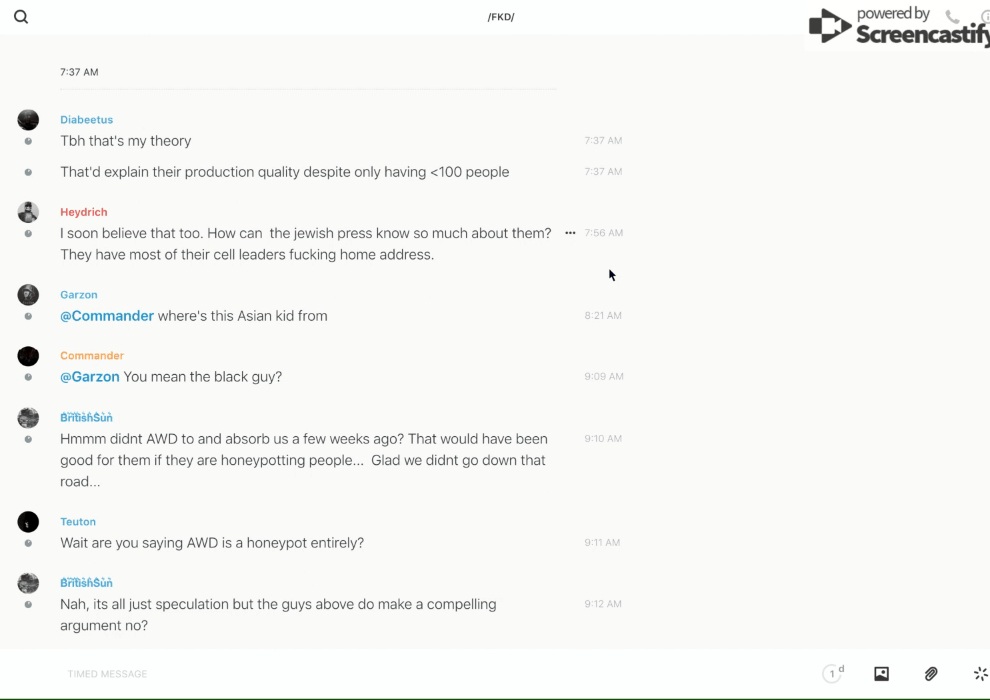The image size is (990, 700).
Task: Open the 1d message timer selector
Action: coord(833,674)
